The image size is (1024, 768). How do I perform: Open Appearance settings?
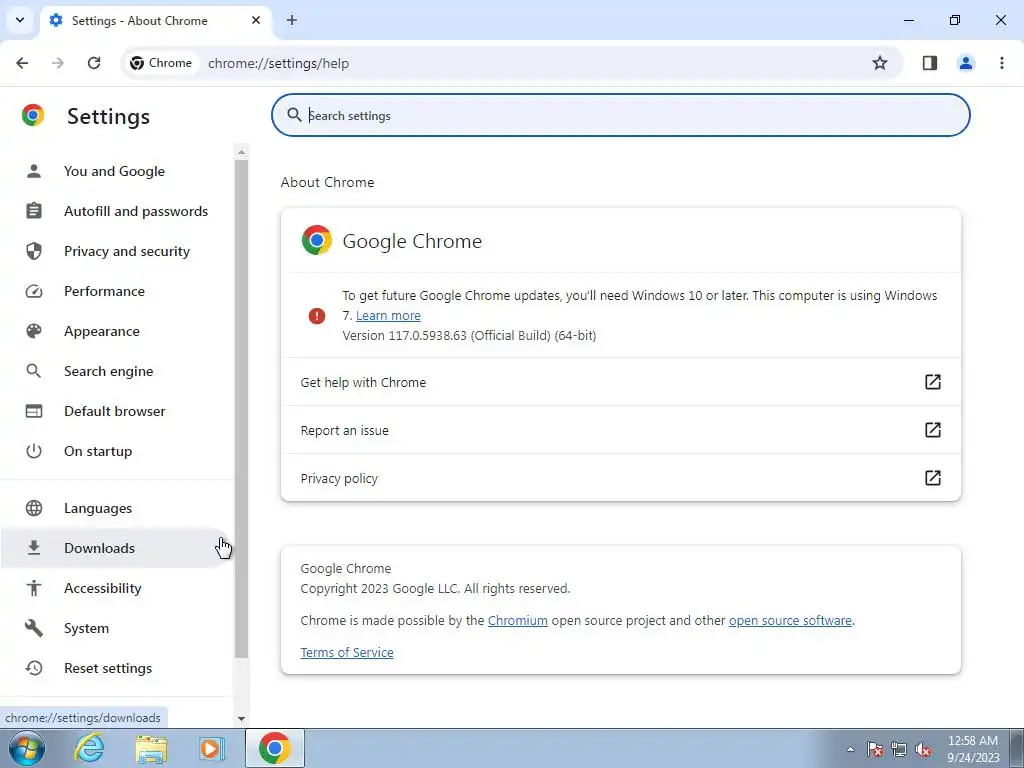pyautogui.click(x=116, y=331)
